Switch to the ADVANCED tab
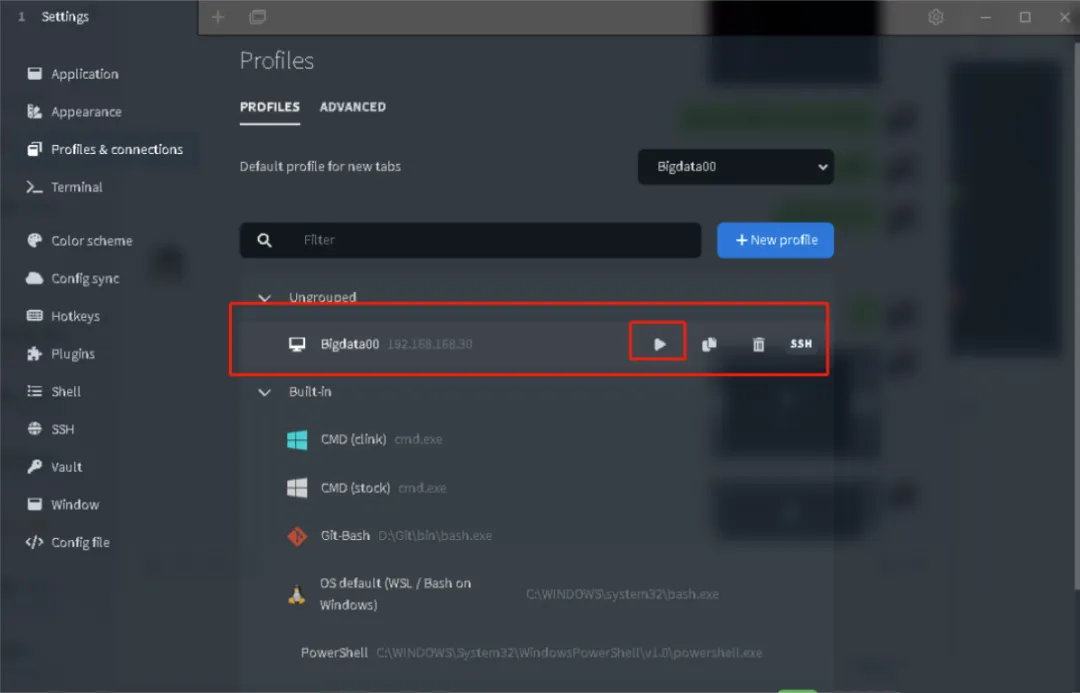Viewport: 1080px width, 693px height. (x=353, y=107)
